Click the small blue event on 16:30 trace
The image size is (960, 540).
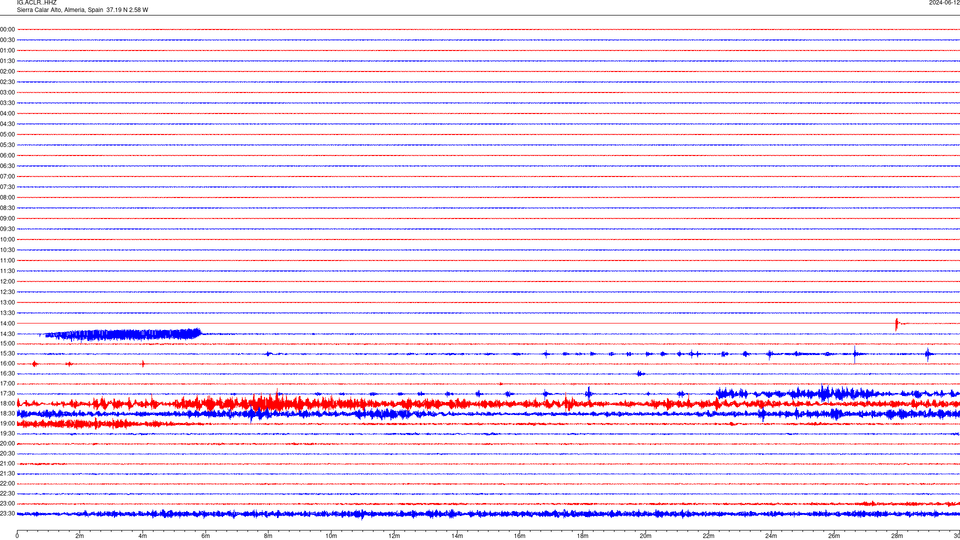pos(640,373)
